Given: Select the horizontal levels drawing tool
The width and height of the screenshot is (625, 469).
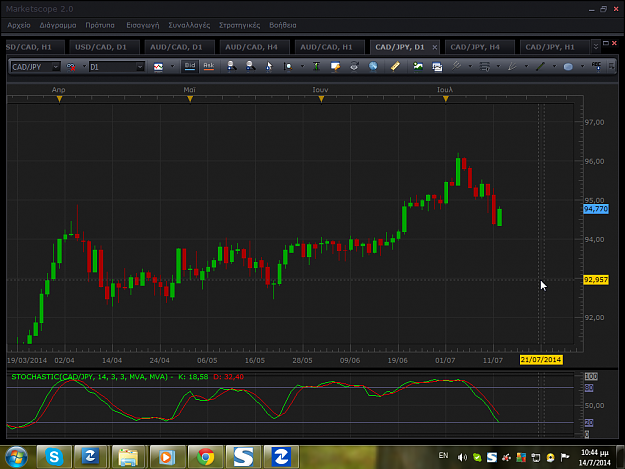Looking at the screenshot, I should [x=485, y=66].
